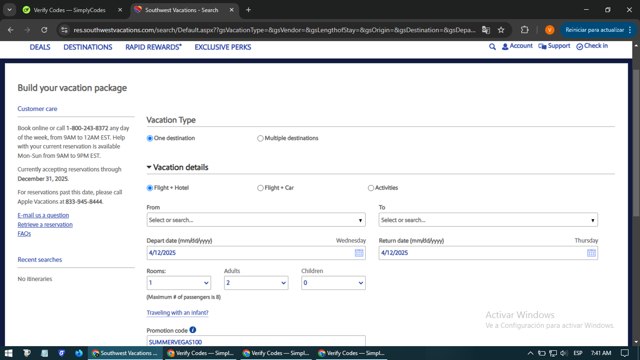Open the return date calendar icon
Image resolution: width=640 pixels, height=360 pixels.
click(x=591, y=253)
